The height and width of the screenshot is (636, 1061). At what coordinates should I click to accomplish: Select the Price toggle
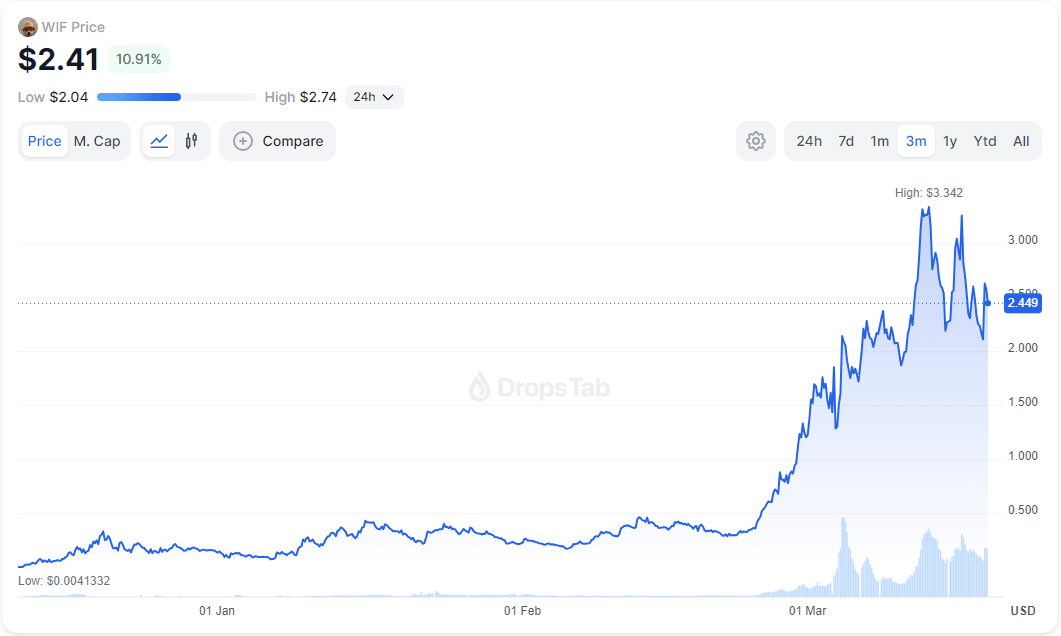(x=45, y=141)
